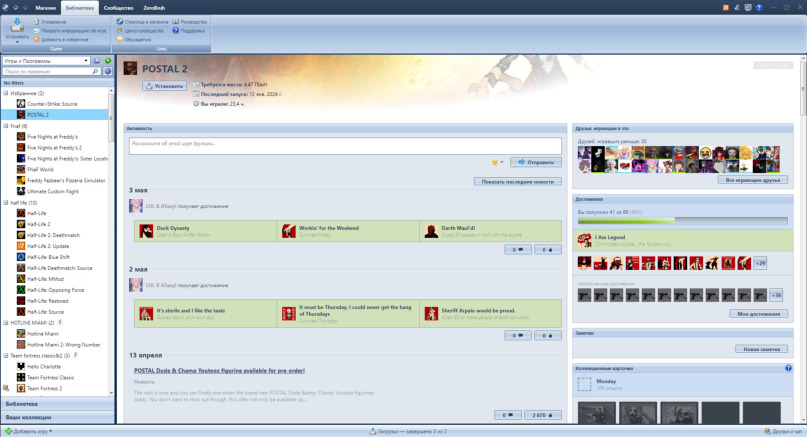Click Показать последние новости button

[518, 182]
